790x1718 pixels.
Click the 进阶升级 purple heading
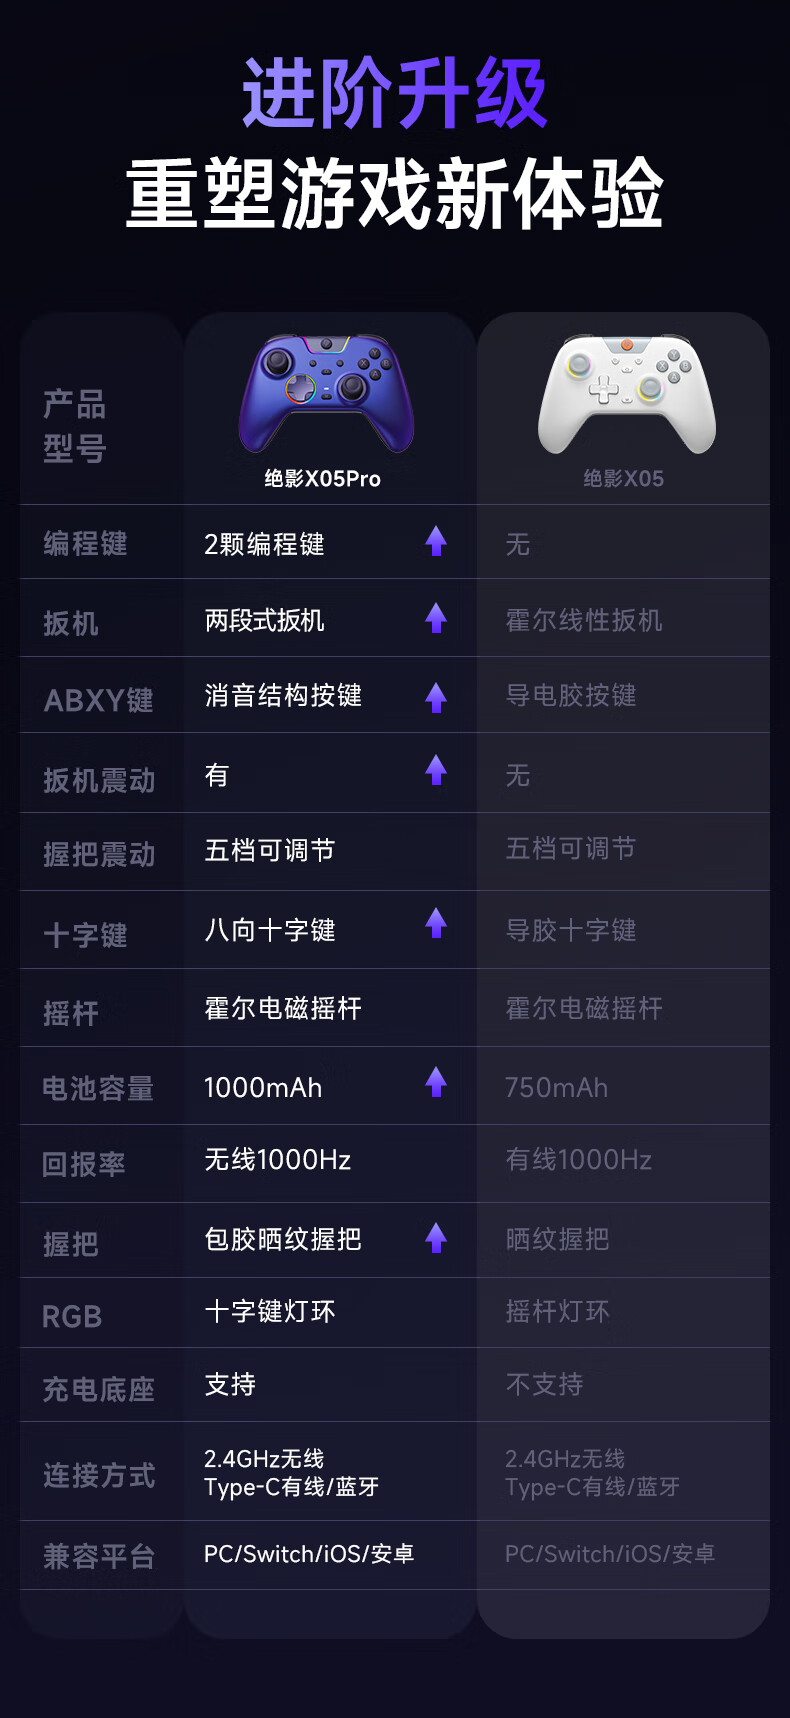395,93
